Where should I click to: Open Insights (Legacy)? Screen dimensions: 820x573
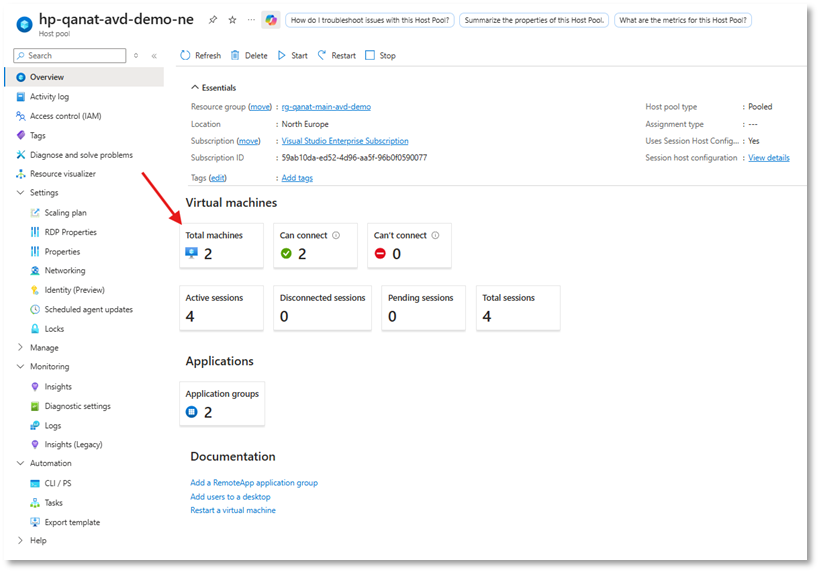[x=73, y=445]
